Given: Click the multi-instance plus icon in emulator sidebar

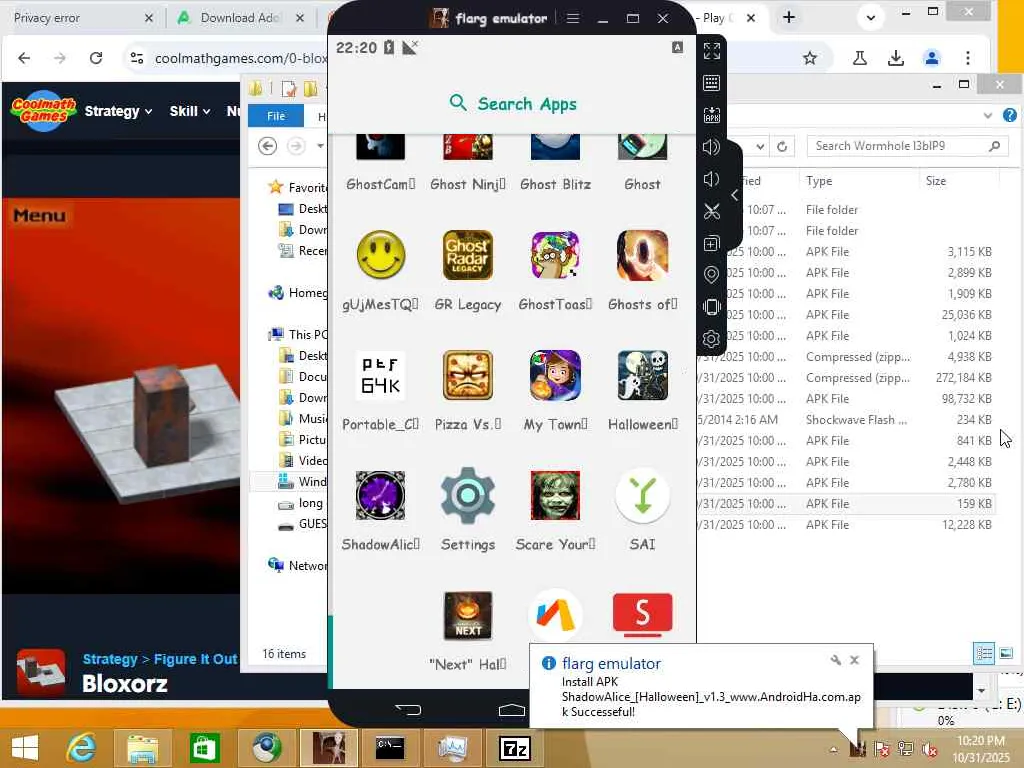Looking at the screenshot, I should (712, 244).
